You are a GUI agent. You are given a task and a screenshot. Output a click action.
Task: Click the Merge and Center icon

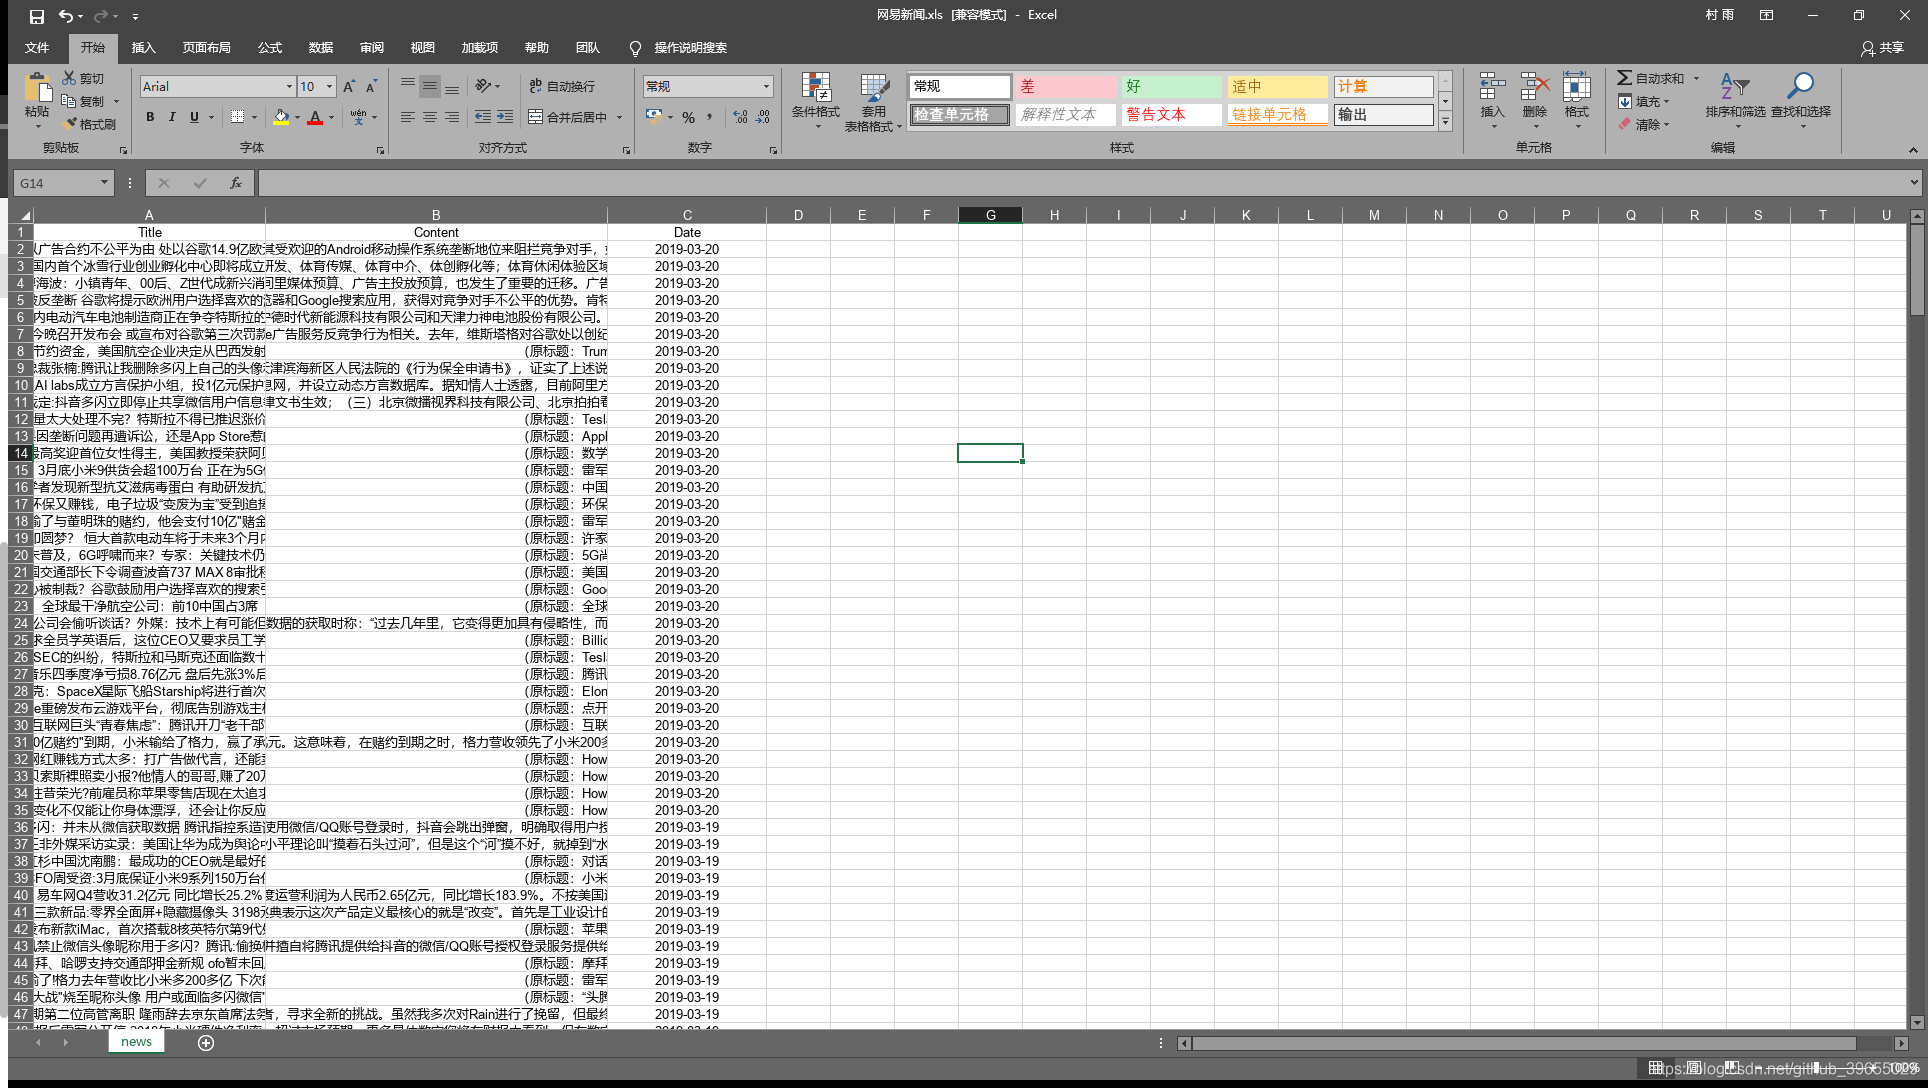536,117
